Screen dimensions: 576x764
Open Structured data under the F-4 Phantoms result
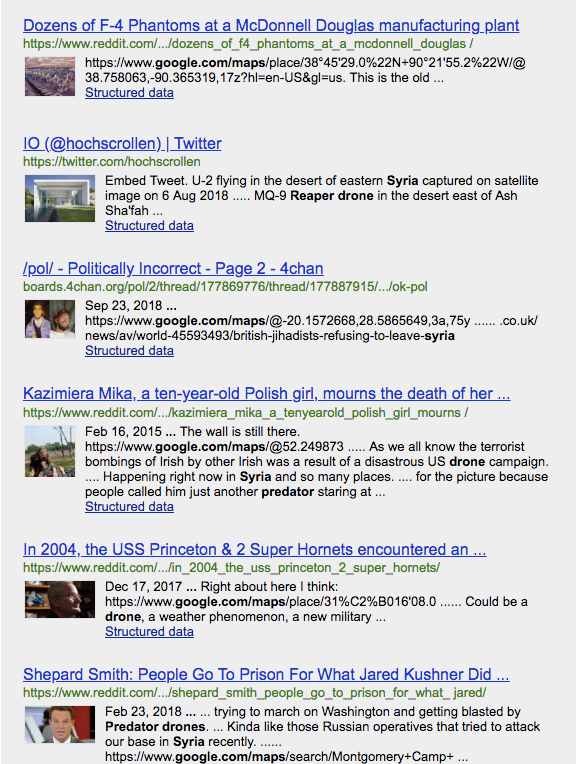click(129, 93)
